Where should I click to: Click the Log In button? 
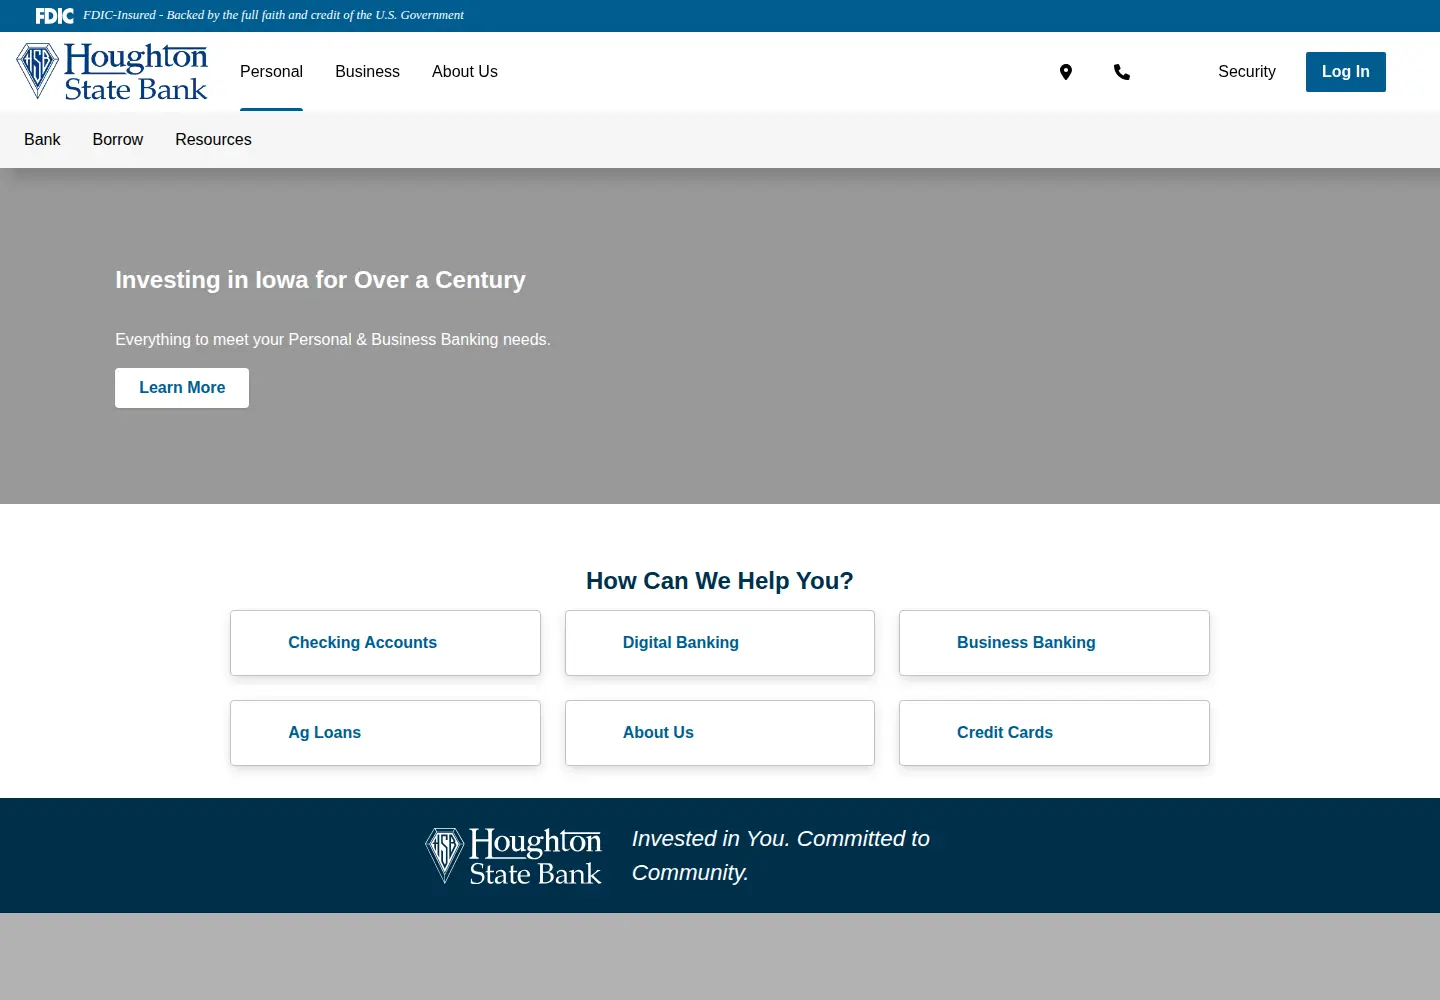1346,72
